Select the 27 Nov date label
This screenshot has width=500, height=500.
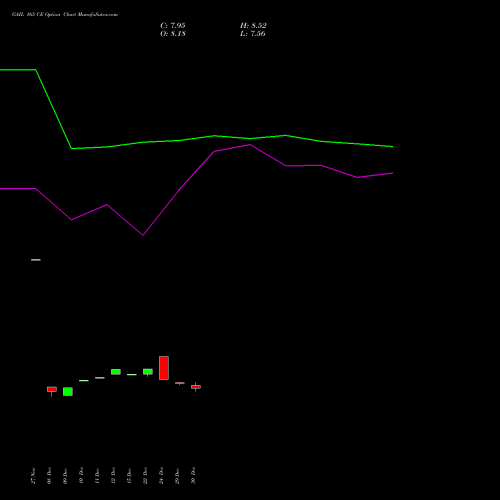[33, 476]
